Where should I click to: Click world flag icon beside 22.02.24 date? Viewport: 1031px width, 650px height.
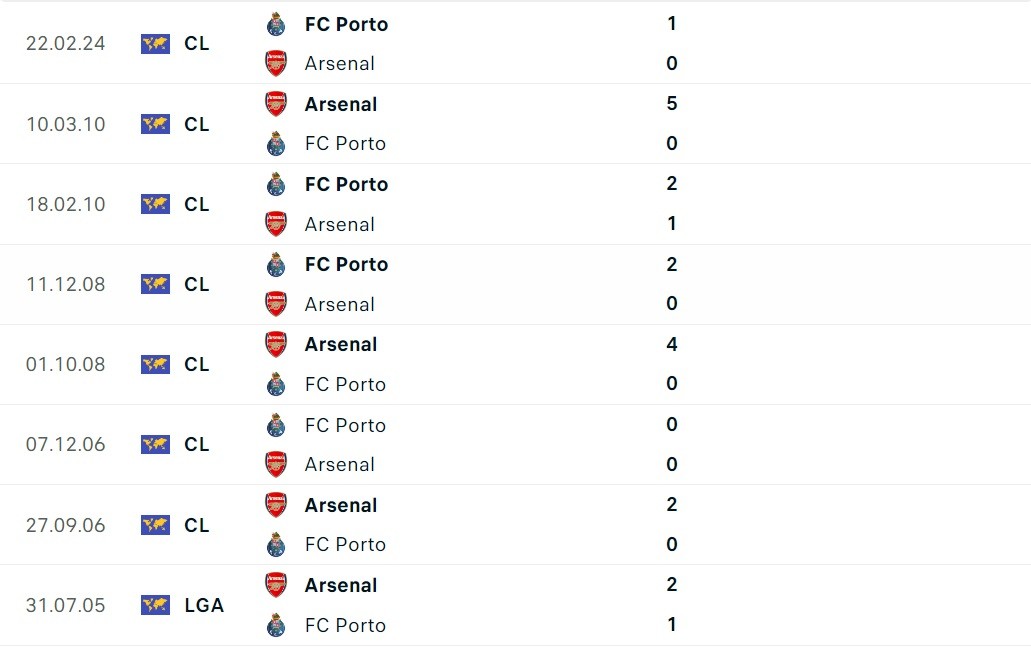[155, 44]
